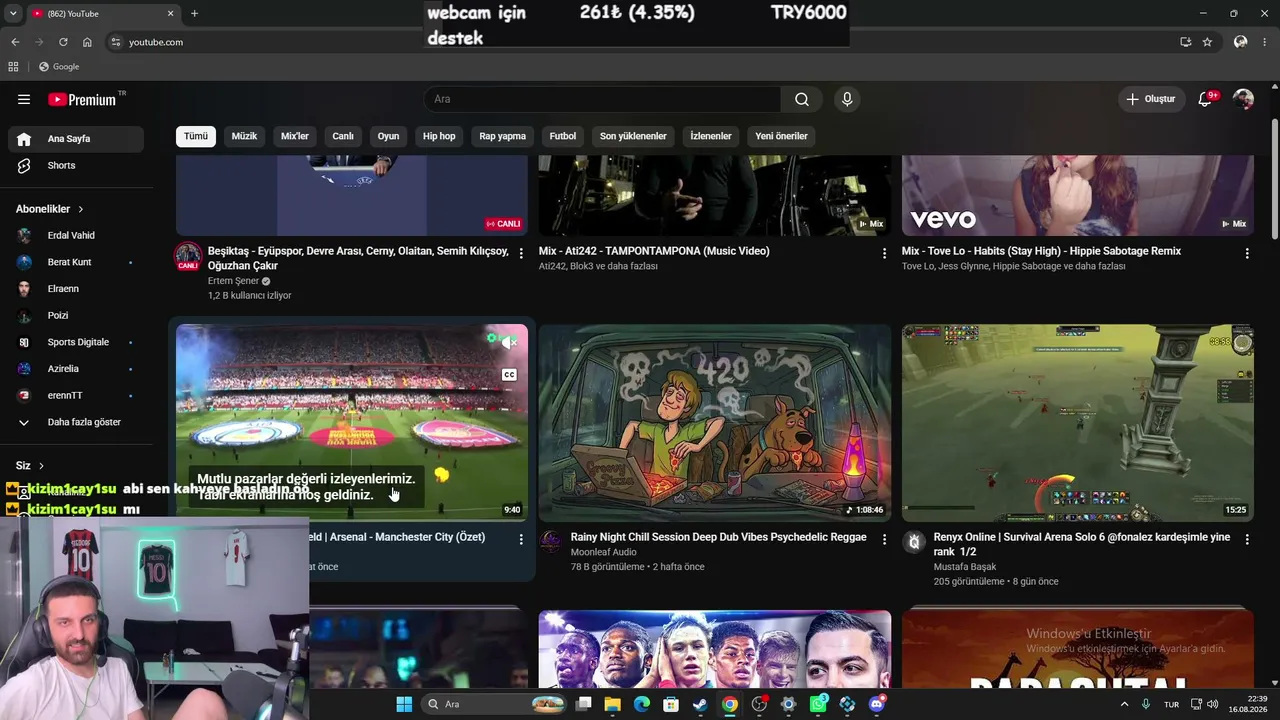
Task: Open the Mustafa Başak channel avatar
Action: tap(914, 542)
